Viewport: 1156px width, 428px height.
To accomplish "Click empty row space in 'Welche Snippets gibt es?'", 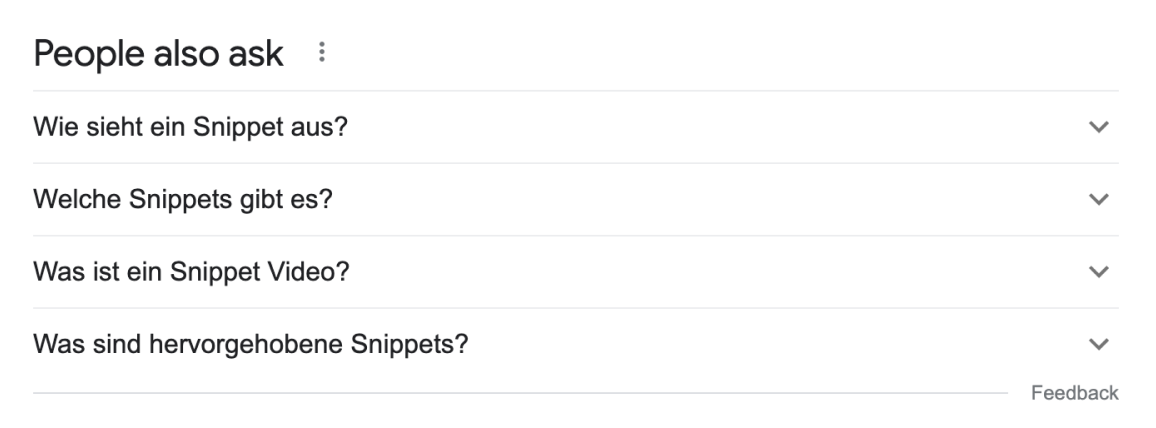I will pos(700,200).
